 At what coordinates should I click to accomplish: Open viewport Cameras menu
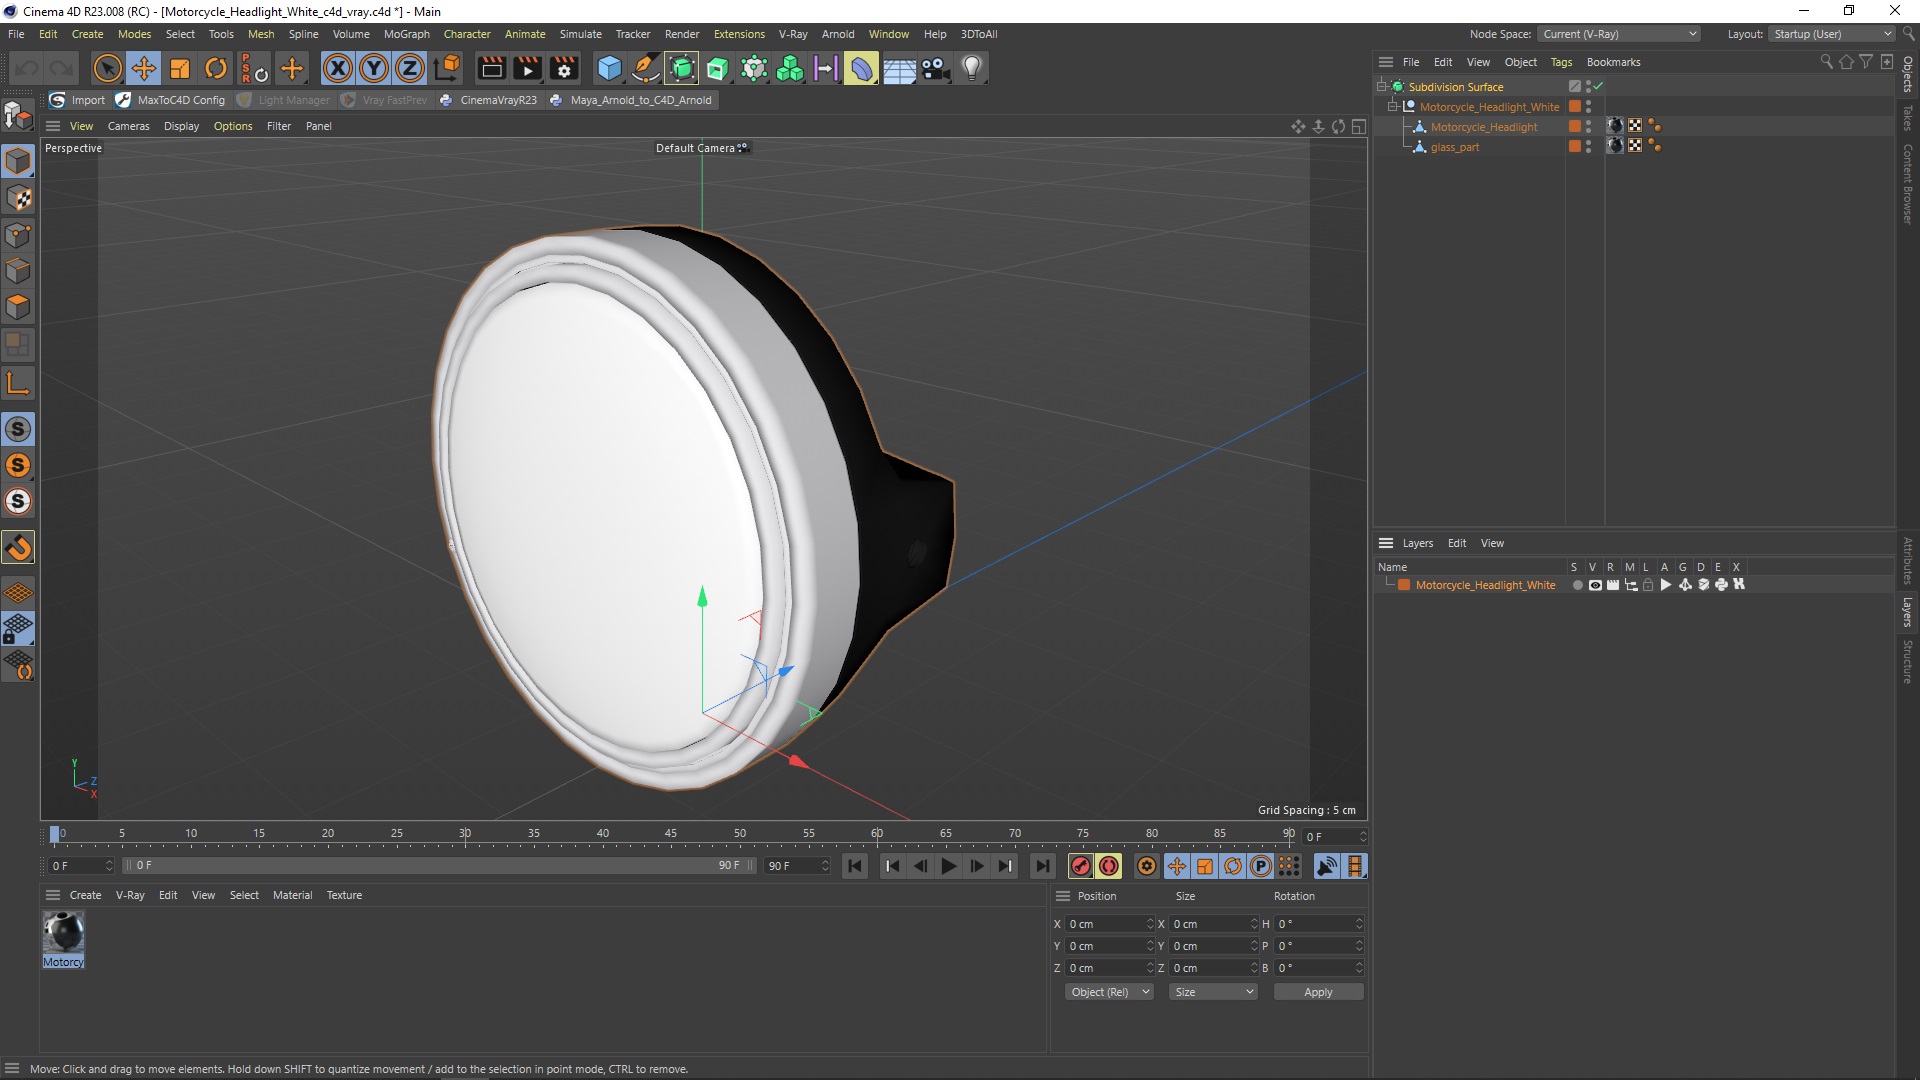(x=128, y=126)
